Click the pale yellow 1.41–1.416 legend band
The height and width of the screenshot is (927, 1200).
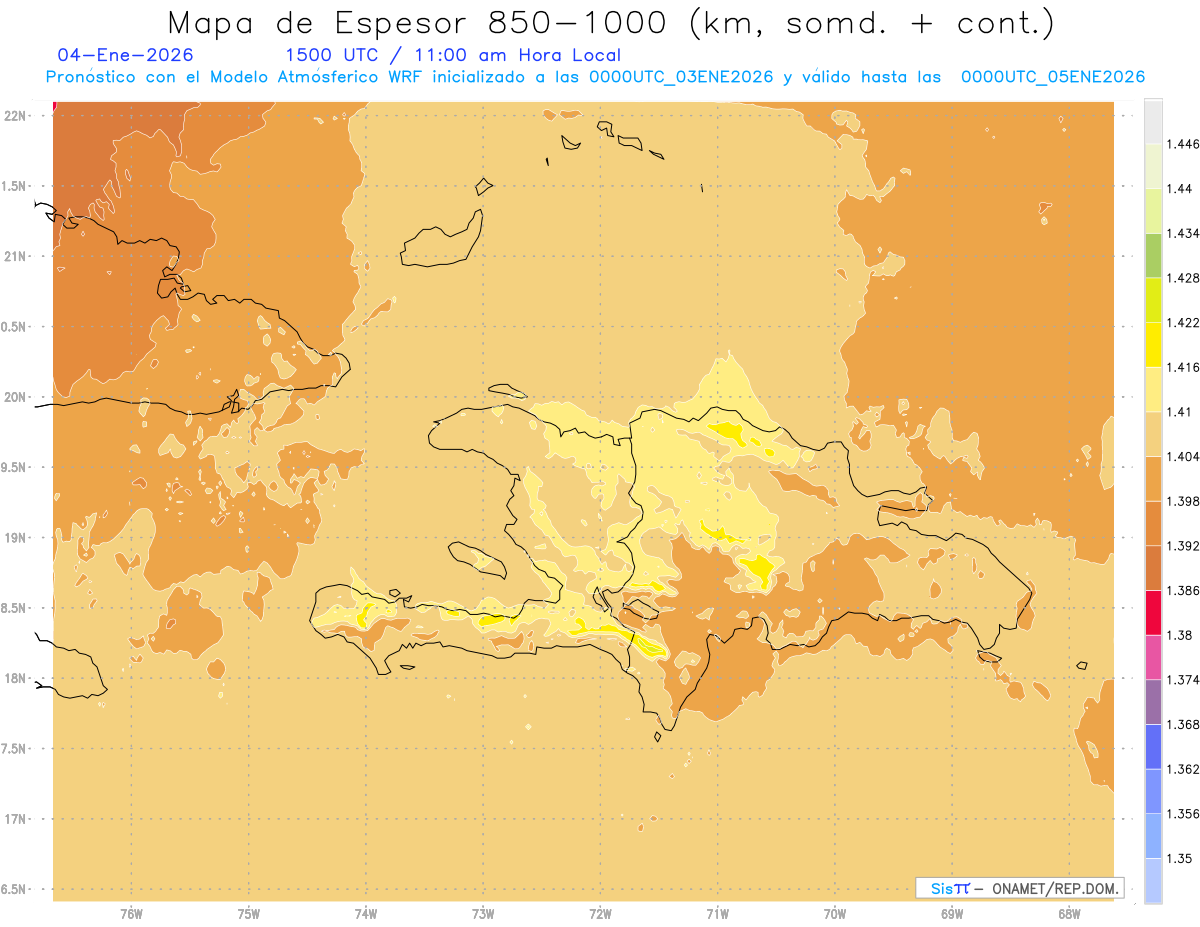(1153, 389)
